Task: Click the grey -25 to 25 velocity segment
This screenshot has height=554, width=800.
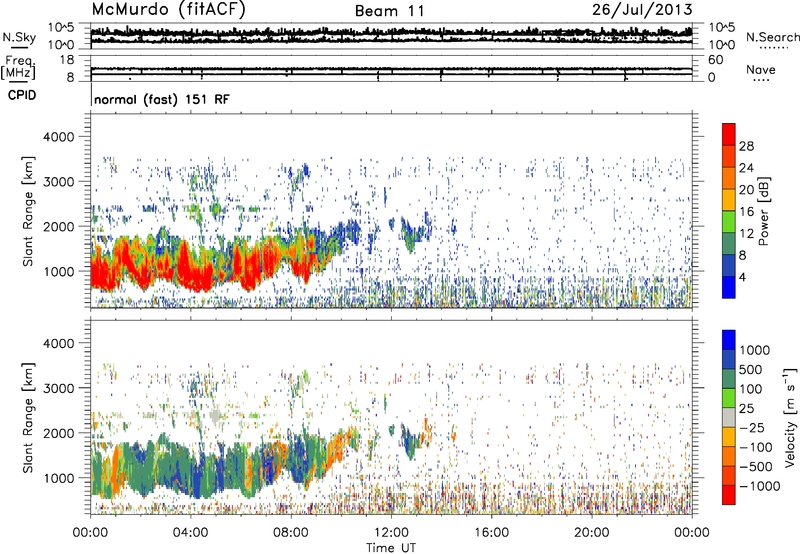Action: tap(729, 418)
